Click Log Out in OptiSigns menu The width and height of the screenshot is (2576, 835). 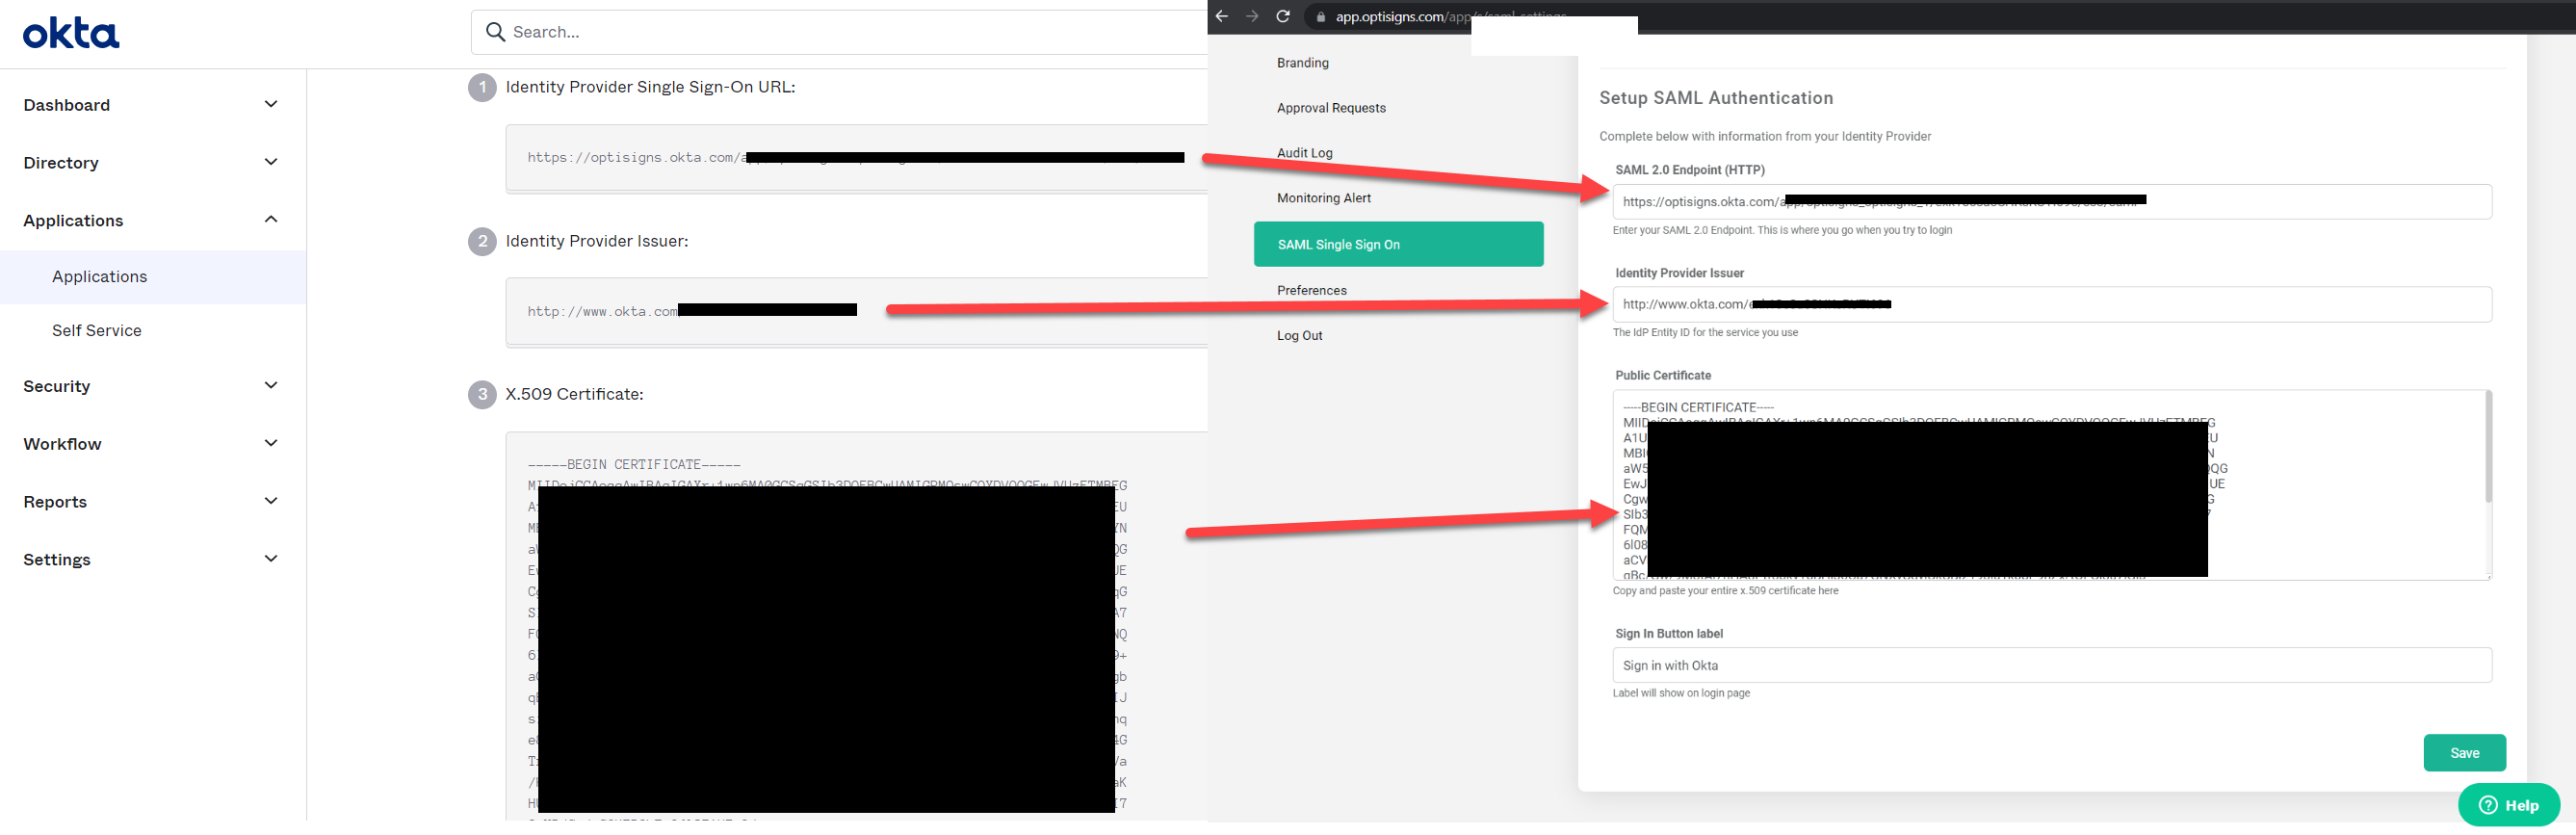pos(1299,336)
